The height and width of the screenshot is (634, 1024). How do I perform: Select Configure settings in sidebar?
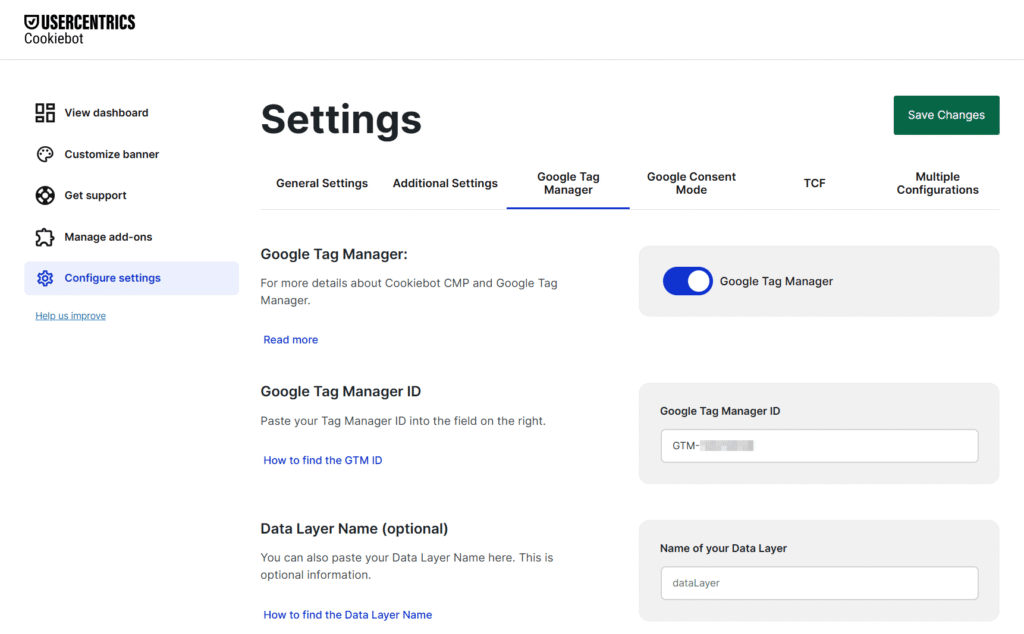pyautogui.click(x=131, y=278)
